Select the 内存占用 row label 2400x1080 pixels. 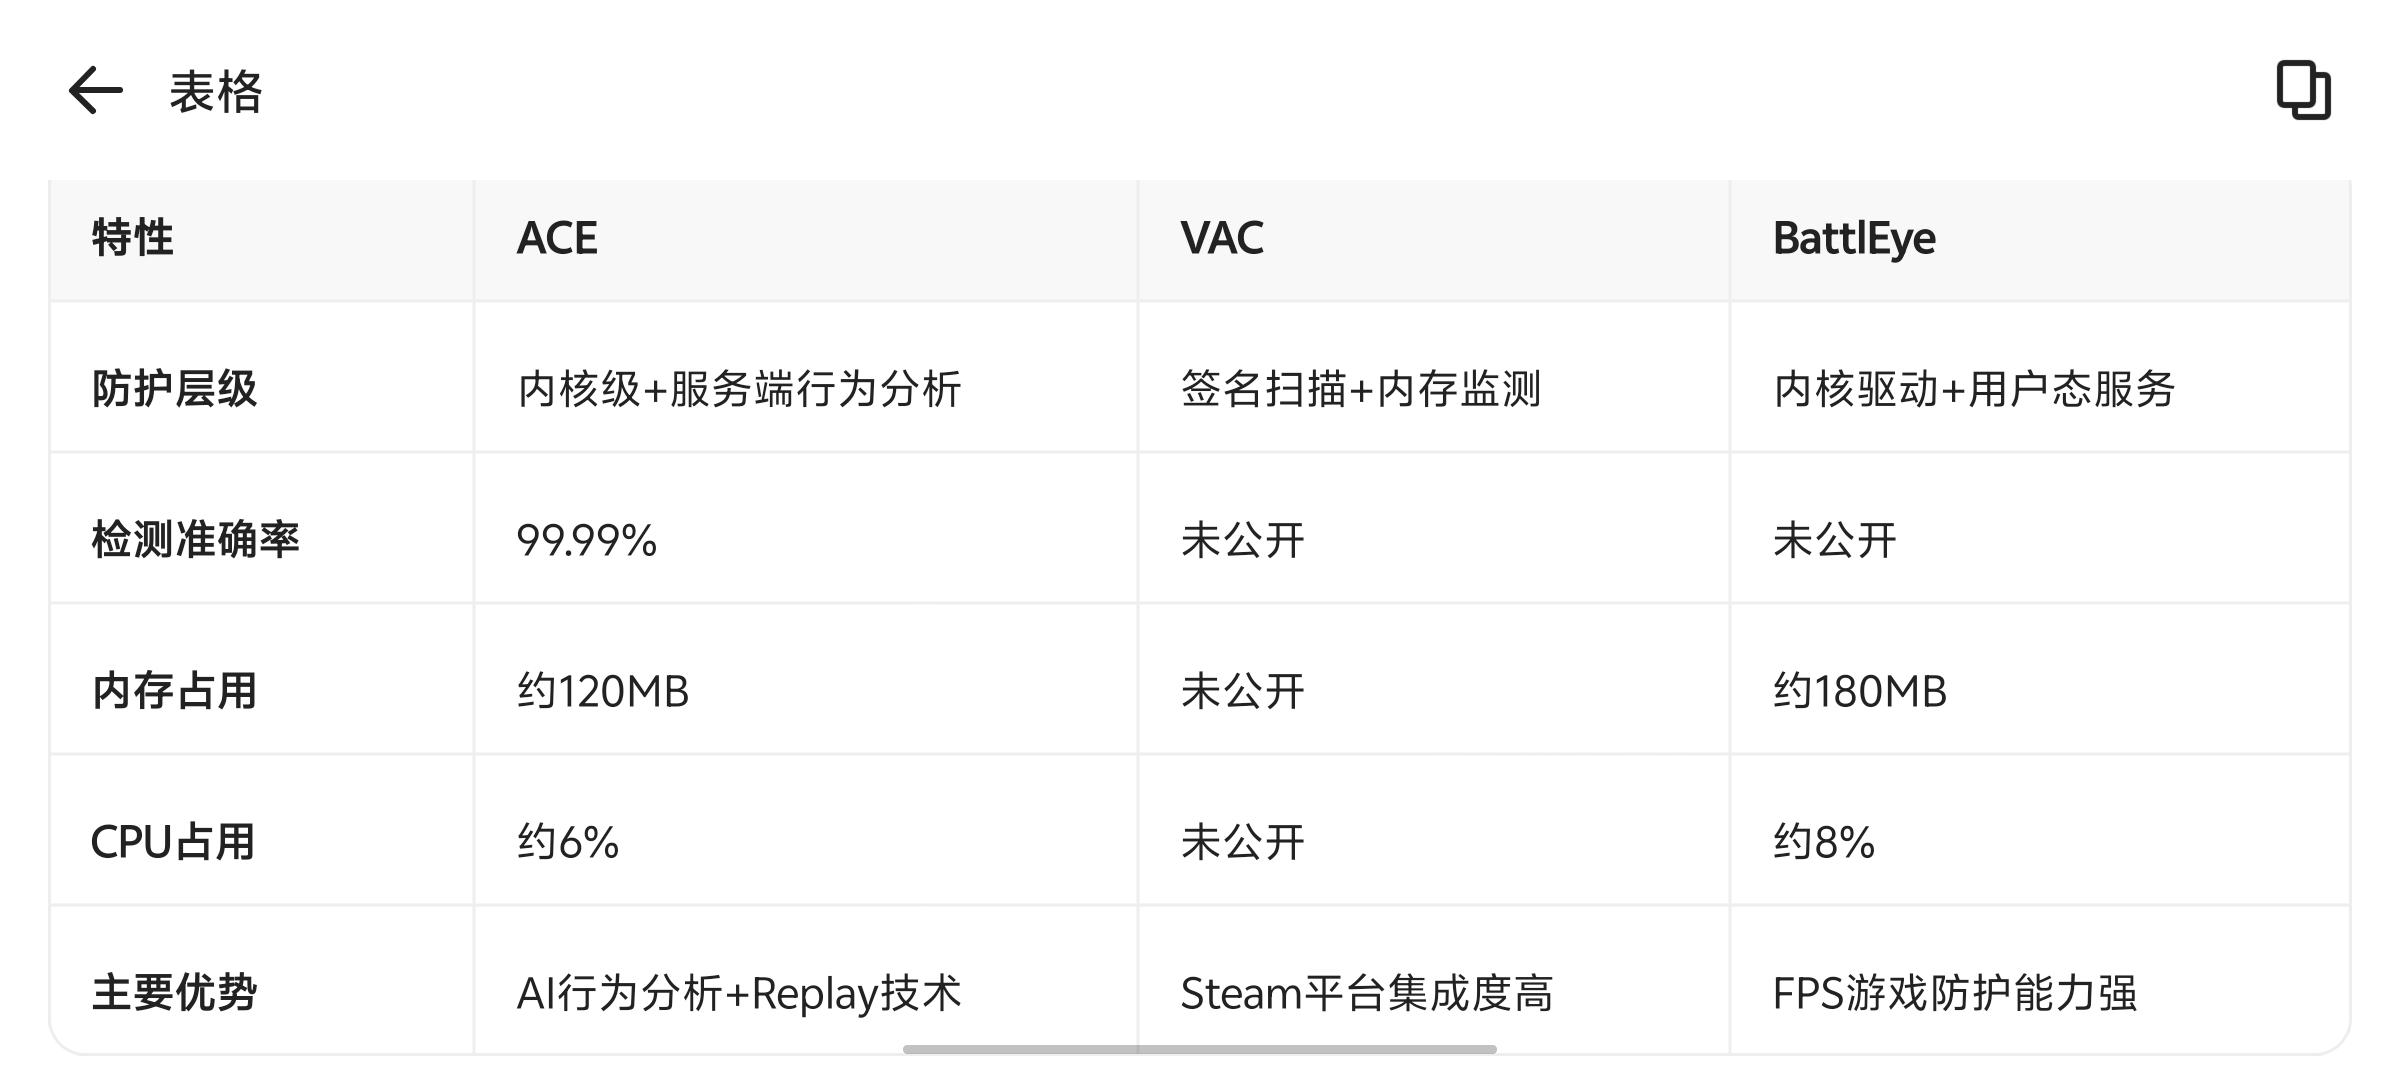[174, 691]
